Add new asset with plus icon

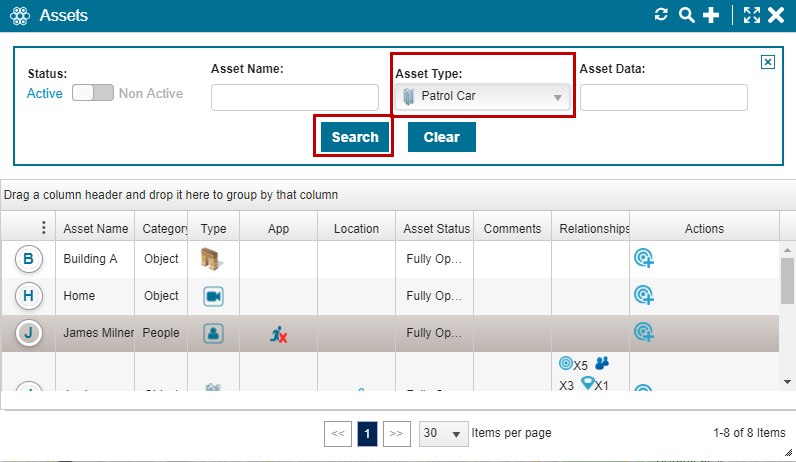(711, 15)
